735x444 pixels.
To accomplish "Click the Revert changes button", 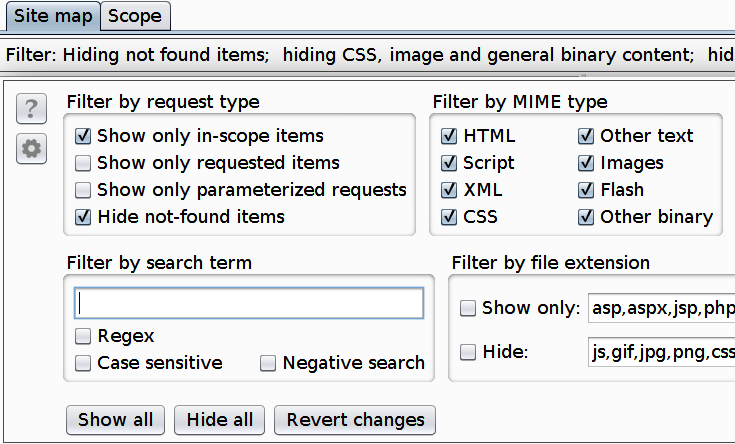I will (355, 419).
